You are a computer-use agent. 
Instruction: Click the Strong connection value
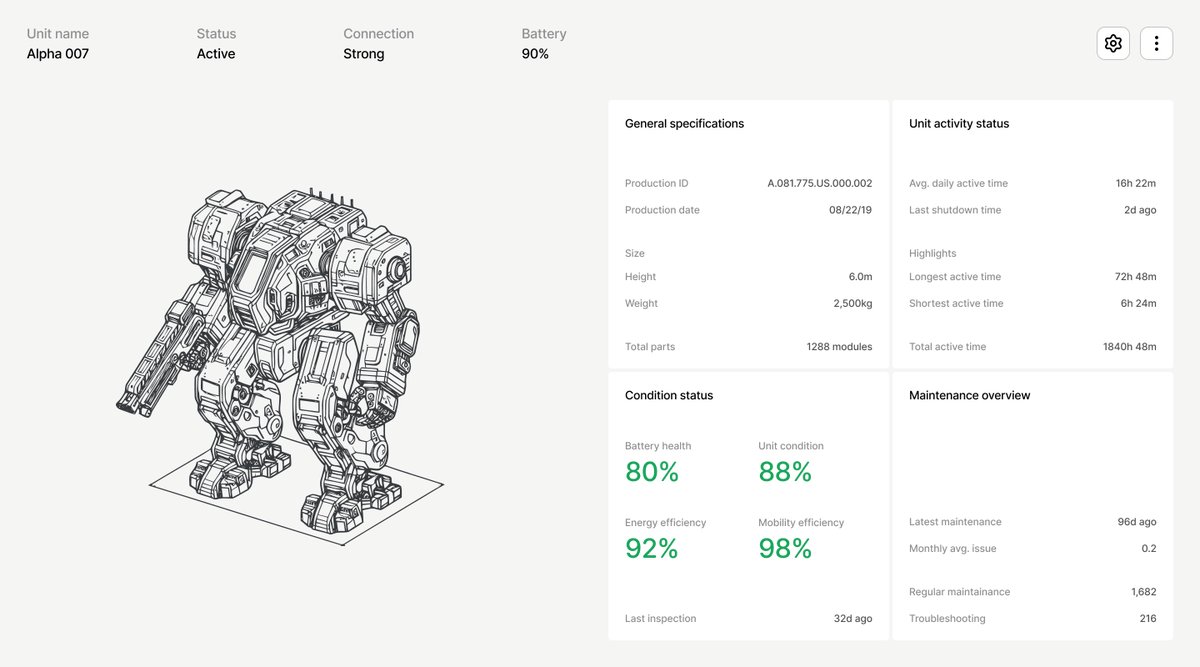(364, 54)
